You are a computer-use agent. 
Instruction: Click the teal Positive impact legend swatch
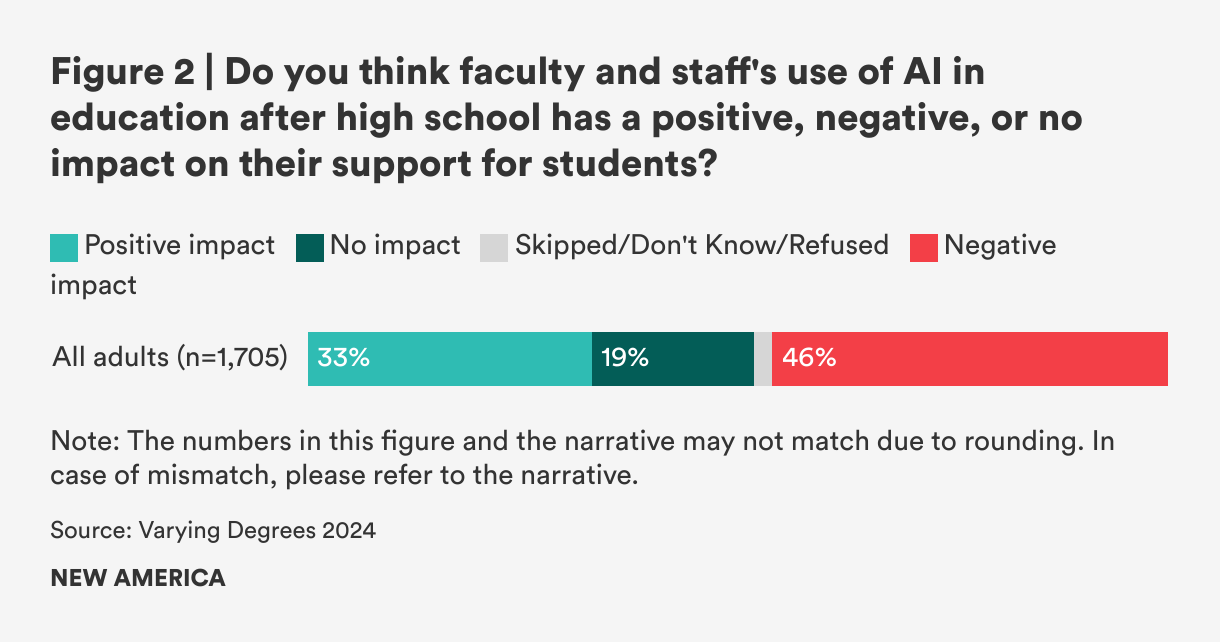[64, 247]
